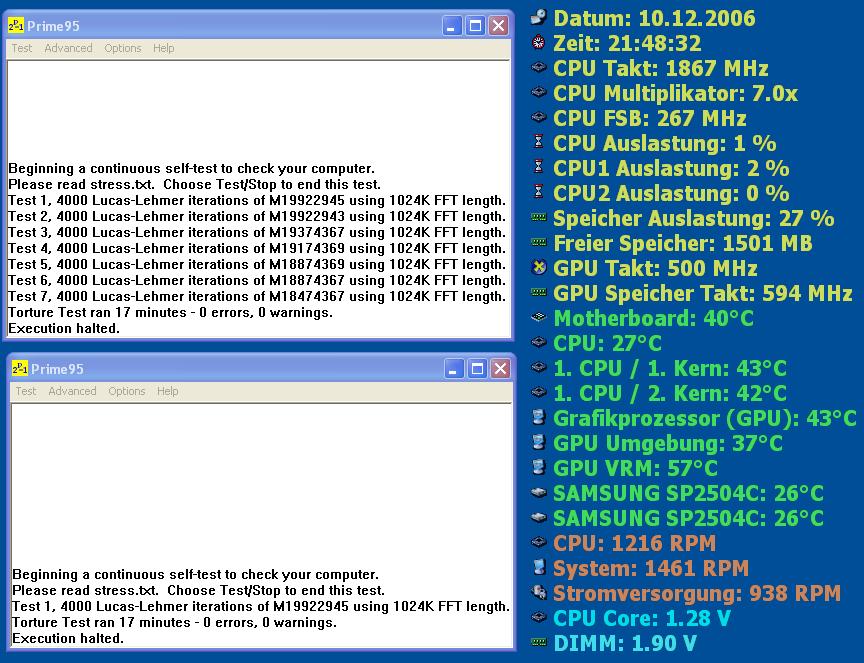Click the chip icon beside CPU Takt
The height and width of the screenshot is (663, 864).
click(x=538, y=67)
